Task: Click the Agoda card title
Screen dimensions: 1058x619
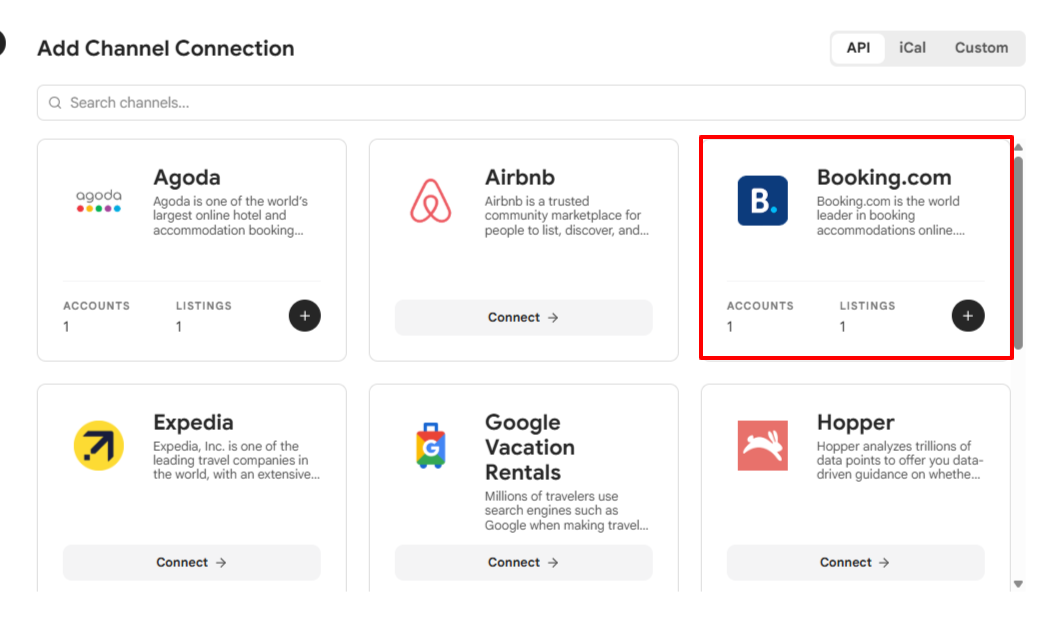Action: coord(187,177)
